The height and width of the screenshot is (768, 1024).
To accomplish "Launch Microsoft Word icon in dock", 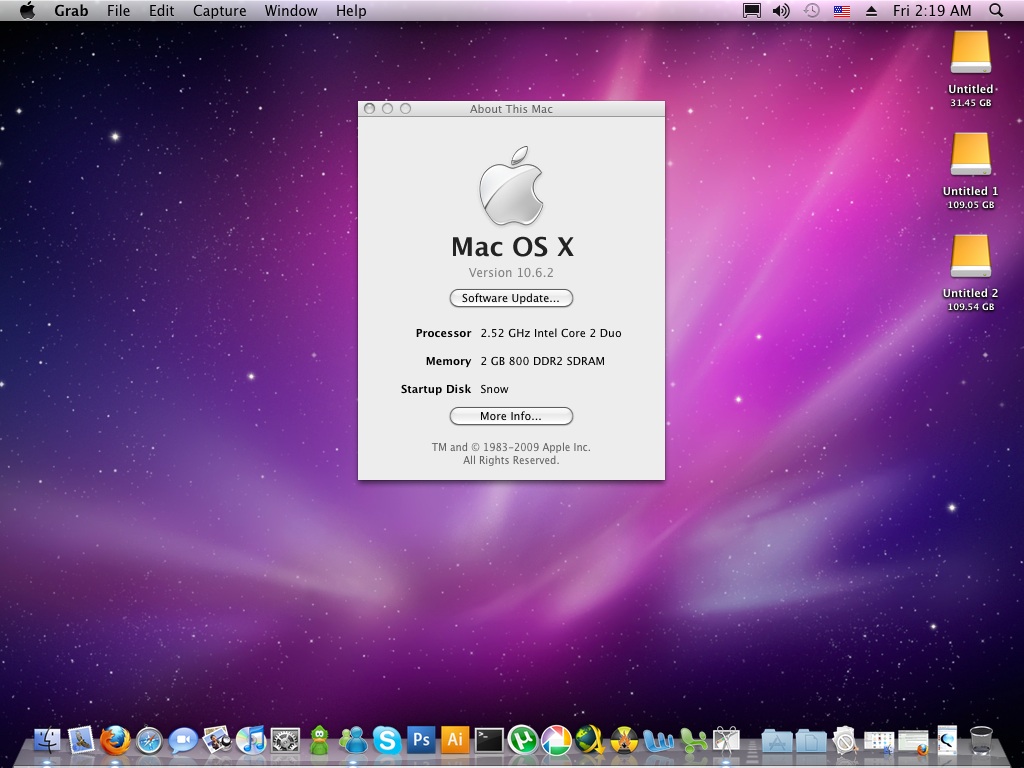I will 658,741.
